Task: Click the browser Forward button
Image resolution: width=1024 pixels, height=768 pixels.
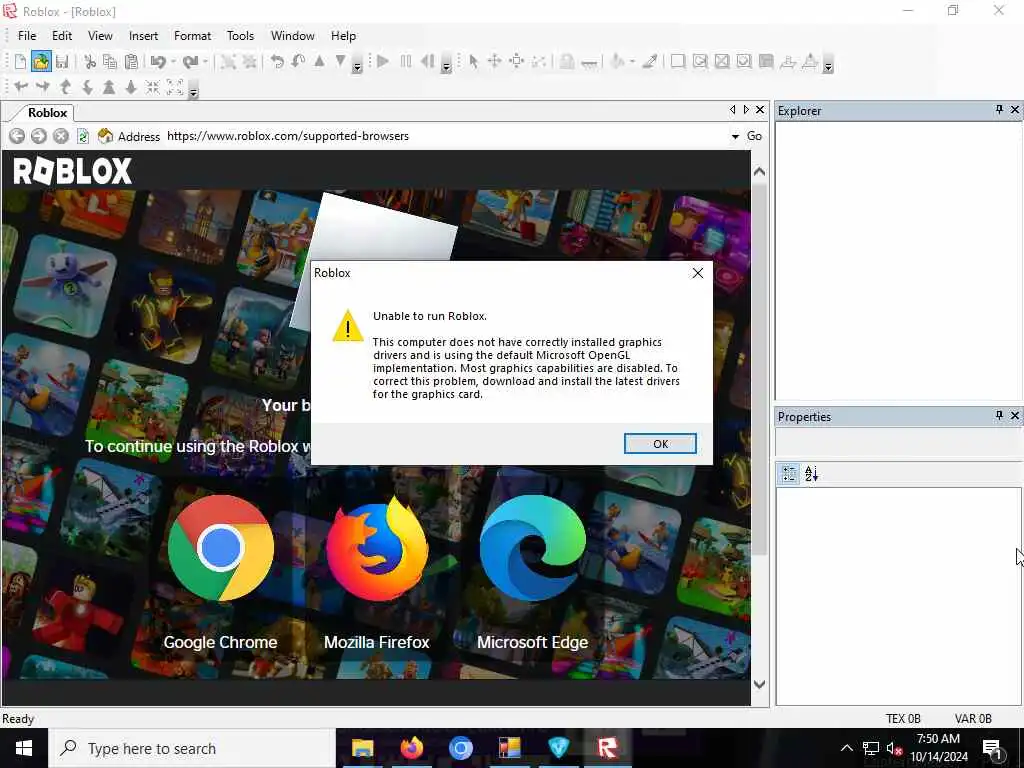Action: coord(39,136)
